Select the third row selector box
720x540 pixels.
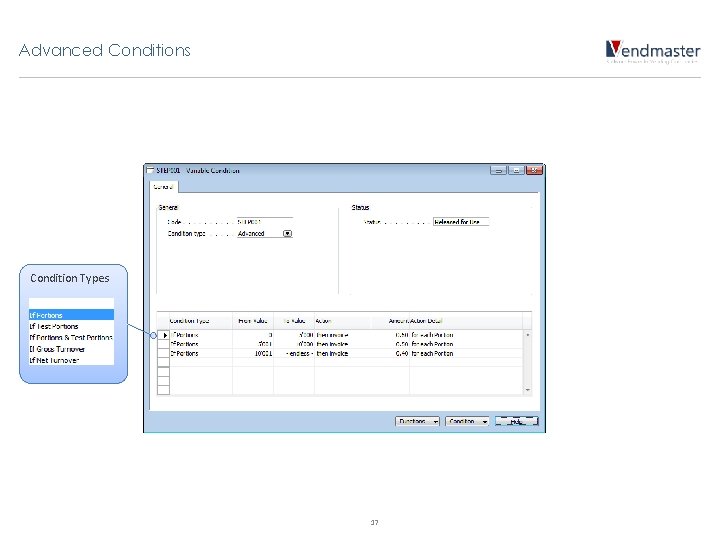(163, 354)
